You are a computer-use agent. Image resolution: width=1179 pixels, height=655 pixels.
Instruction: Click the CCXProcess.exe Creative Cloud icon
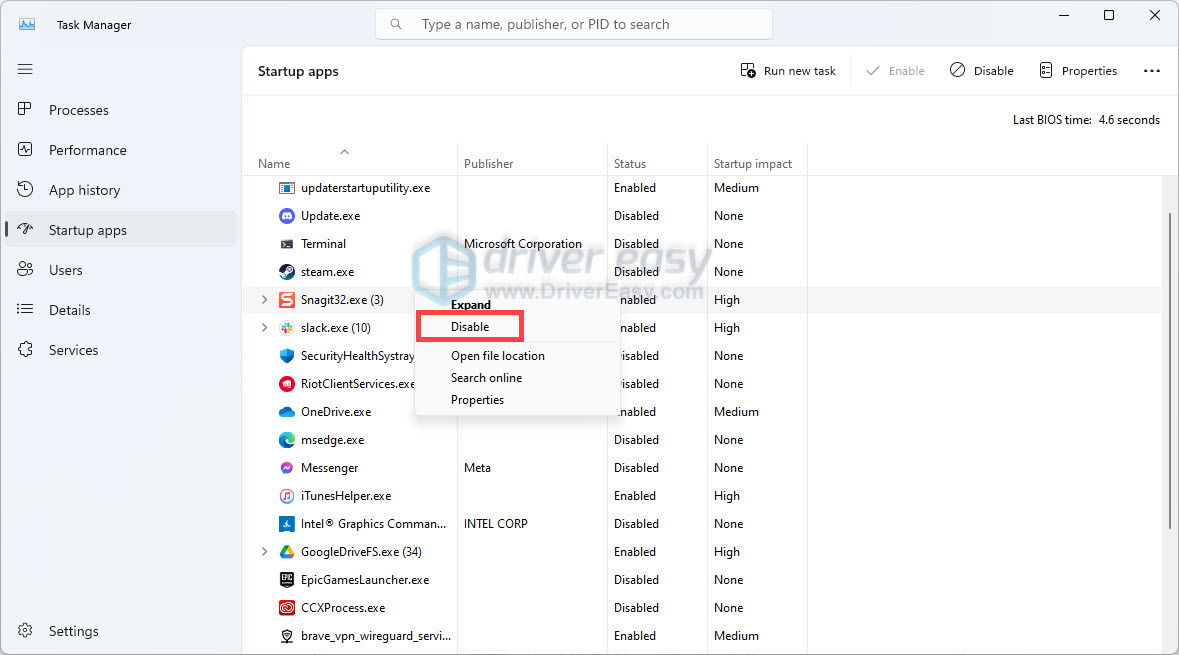tap(287, 608)
